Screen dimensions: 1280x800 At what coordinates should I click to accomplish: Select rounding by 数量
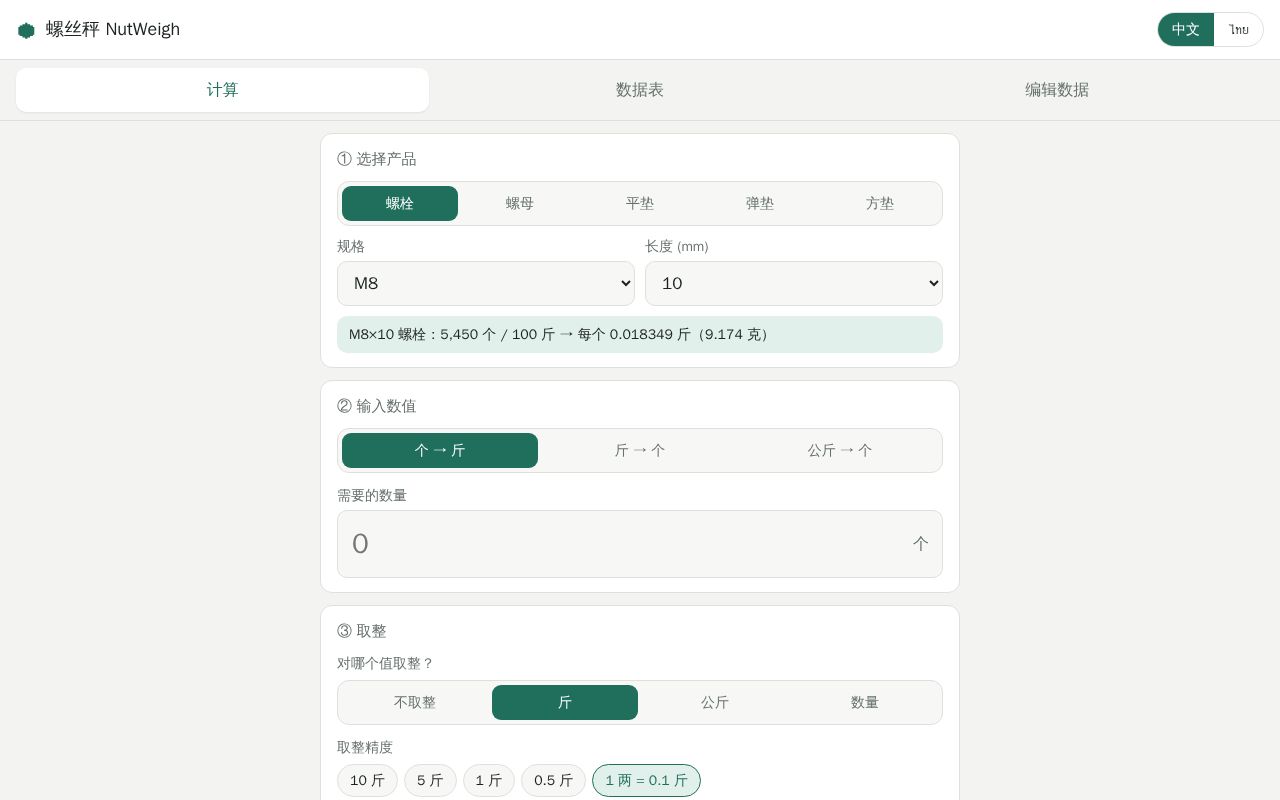click(x=865, y=702)
